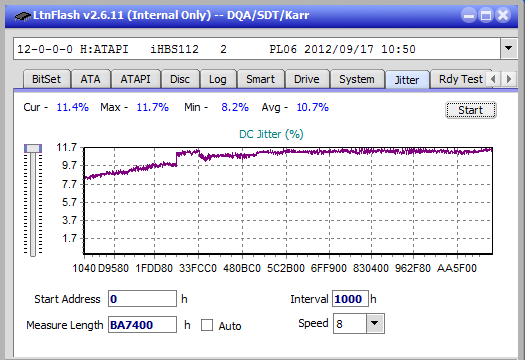Click the Interval input field
Viewport: 525px width, 360px height.
click(350, 299)
